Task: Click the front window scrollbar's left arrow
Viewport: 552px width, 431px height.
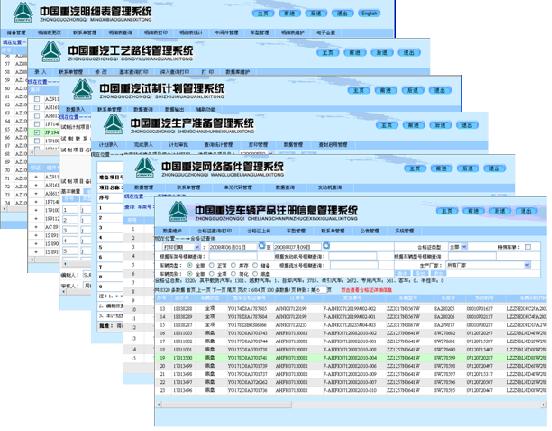Action: coord(159,405)
